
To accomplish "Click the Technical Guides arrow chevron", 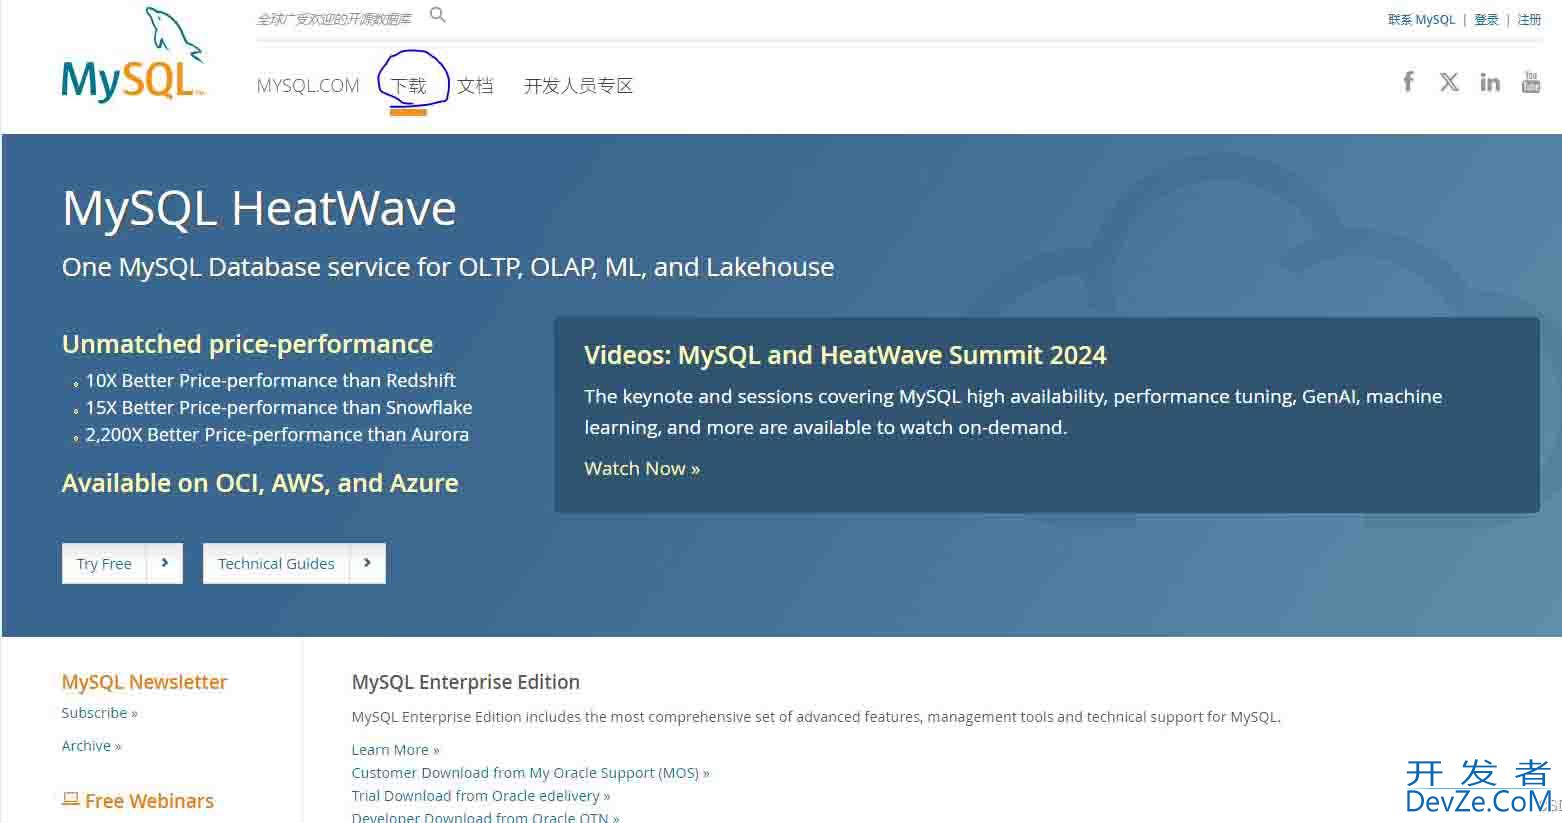I will click(367, 563).
